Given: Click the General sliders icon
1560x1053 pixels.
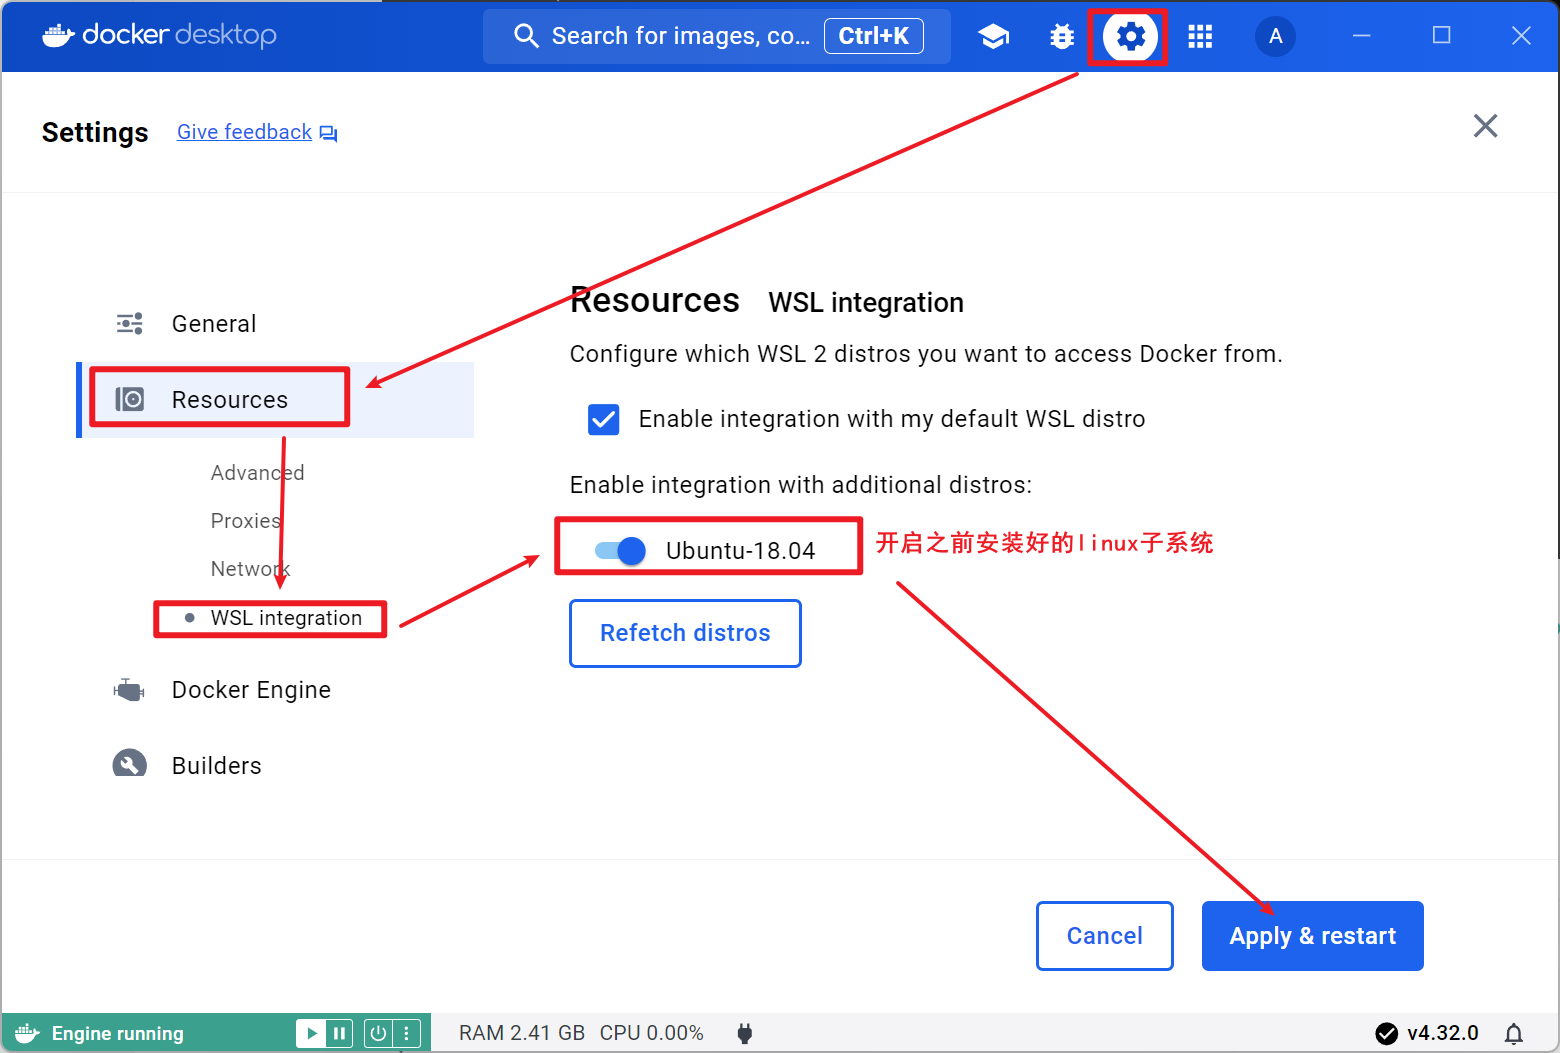Looking at the screenshot, I should 130,323.
